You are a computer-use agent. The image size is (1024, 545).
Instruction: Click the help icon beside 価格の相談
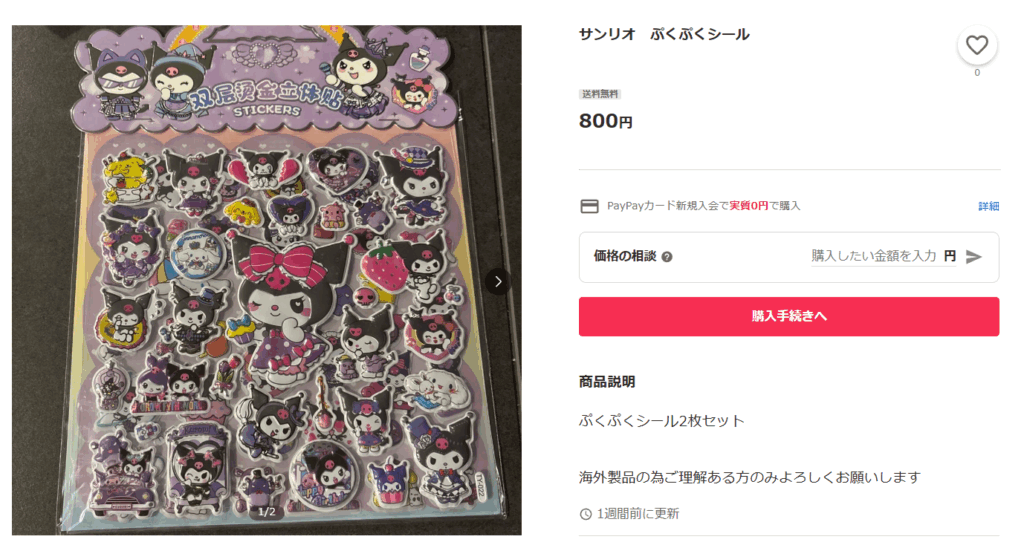[667, 257]
